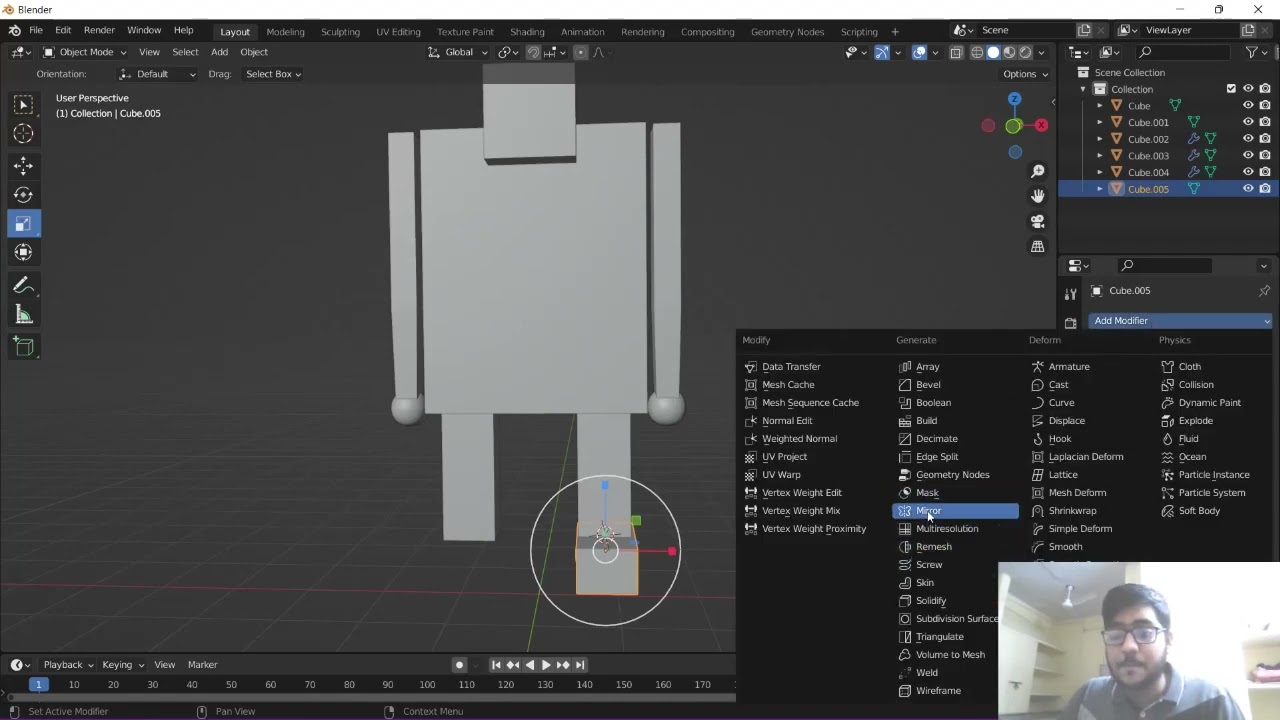Open the Render menu
The image size is (1280, 720).
[99, 31]
